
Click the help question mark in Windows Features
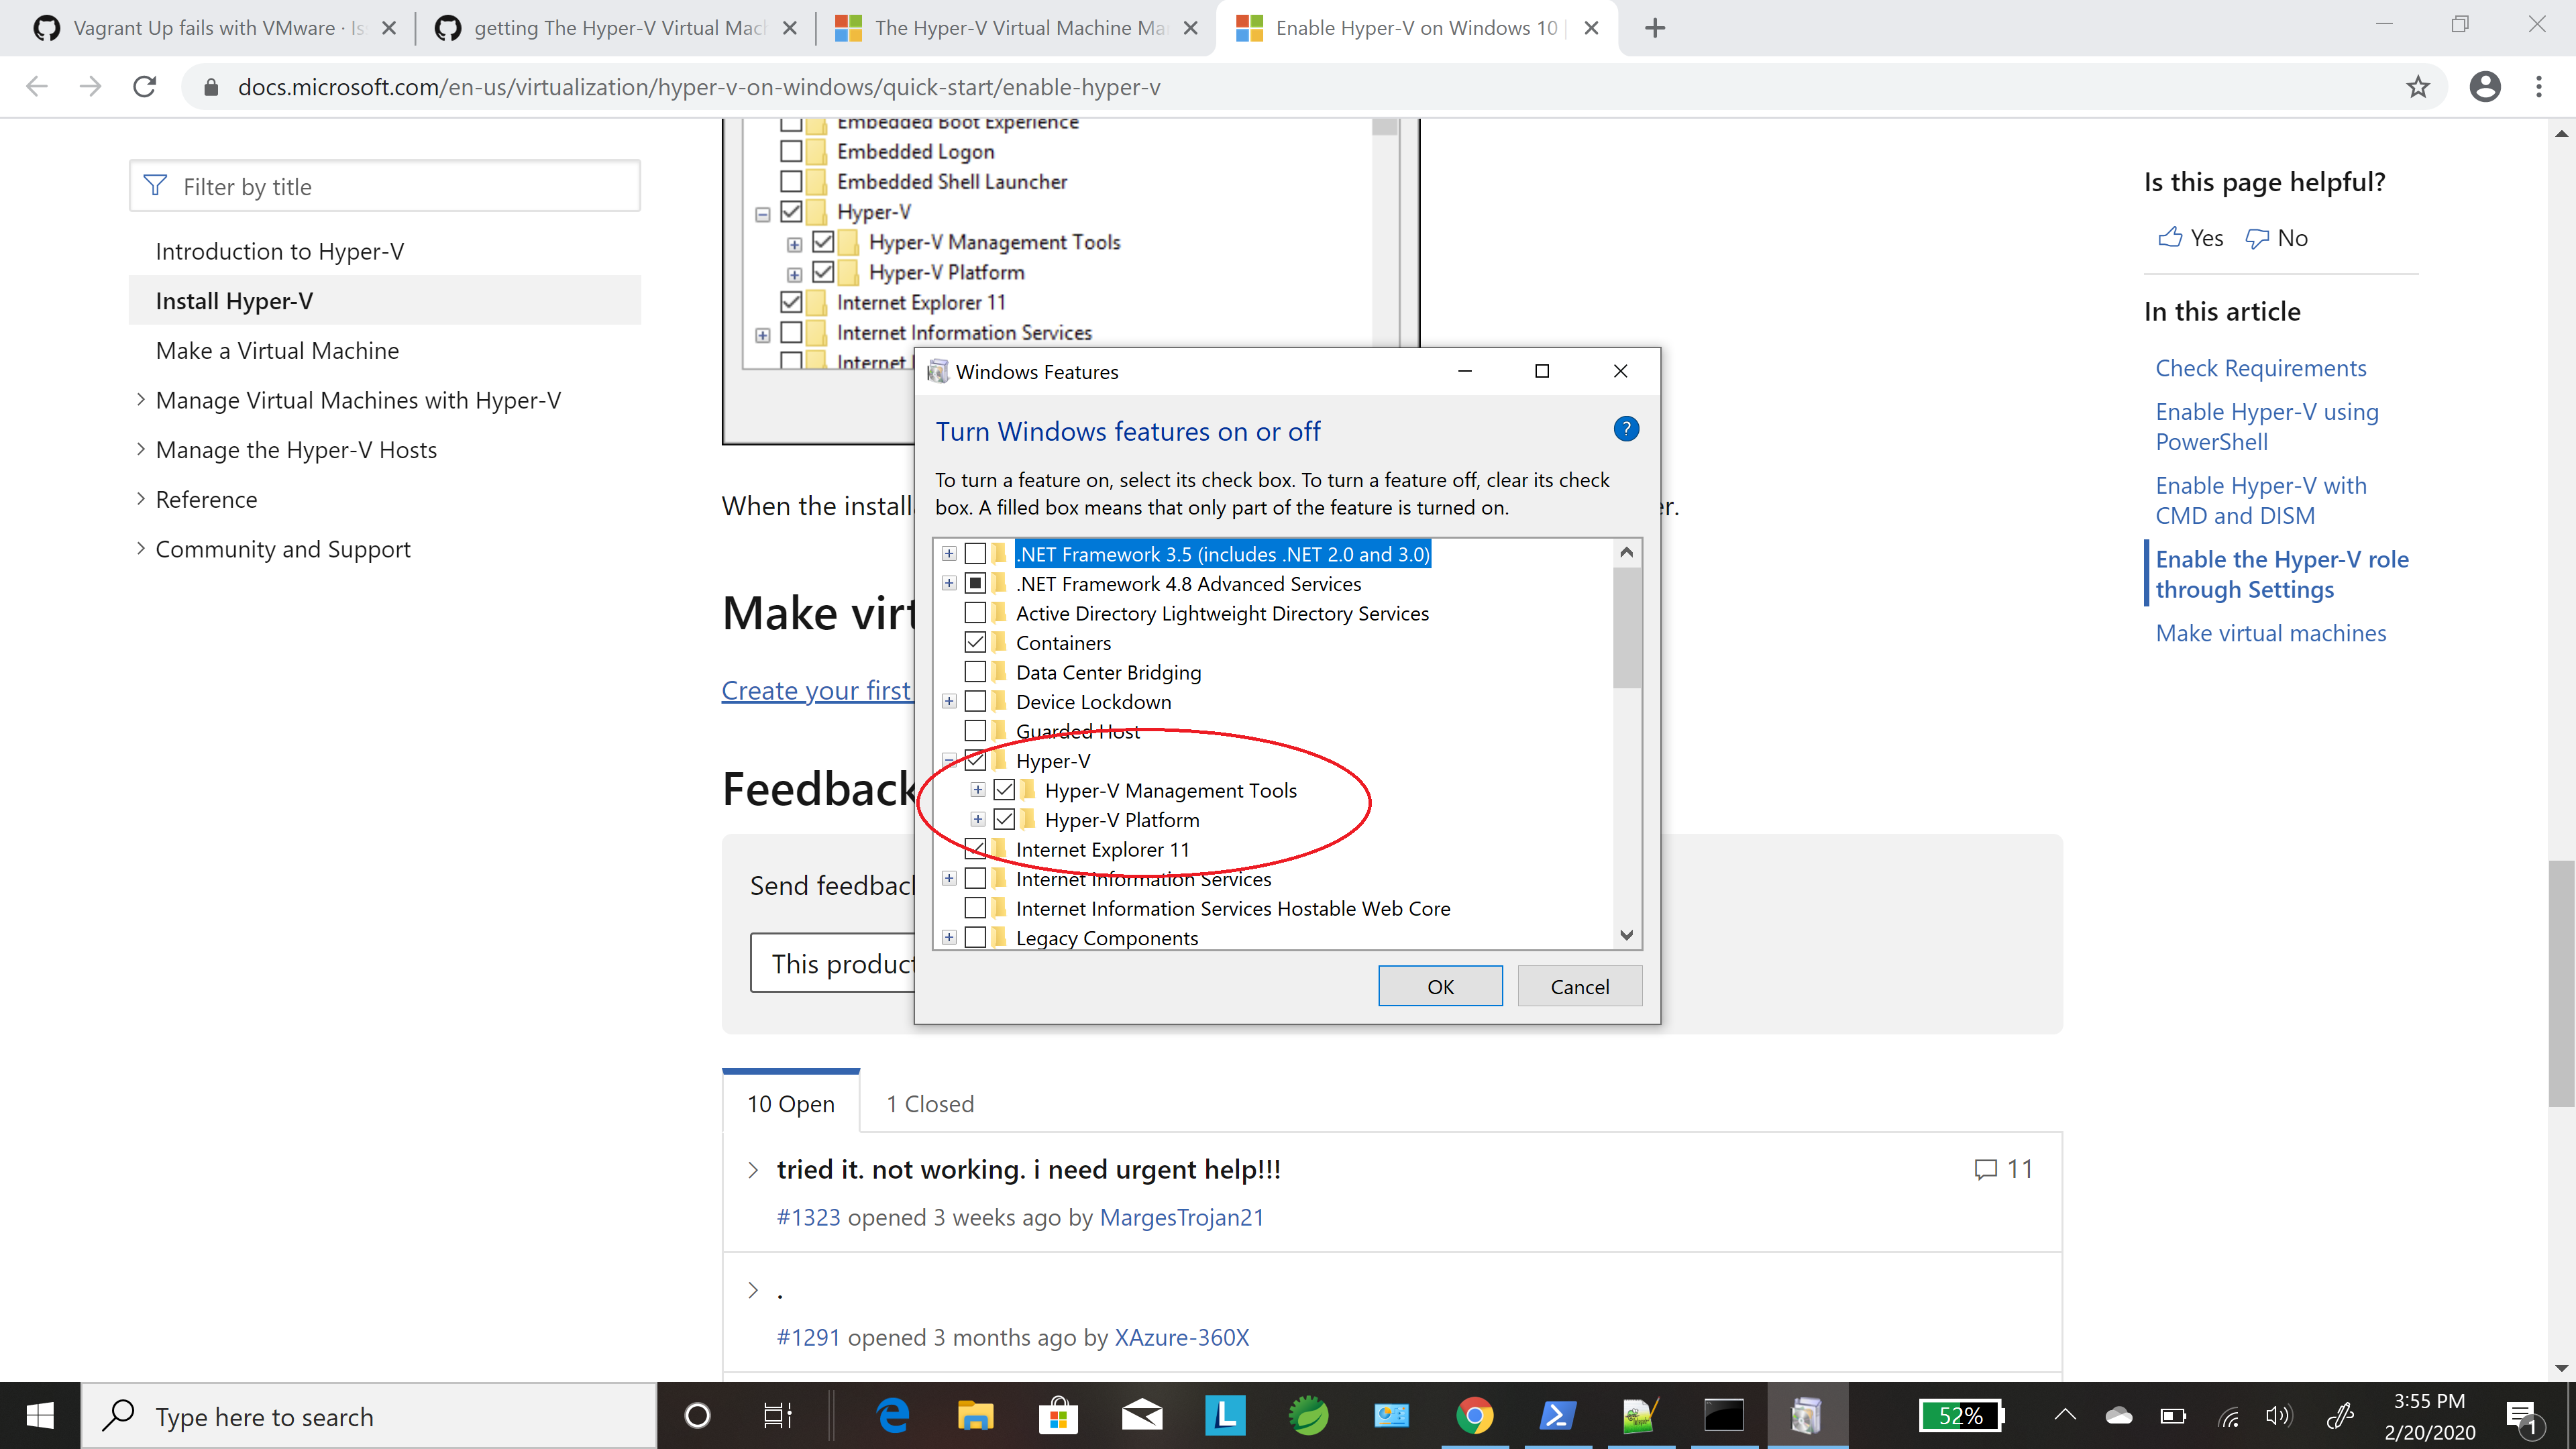[1626, 429]
